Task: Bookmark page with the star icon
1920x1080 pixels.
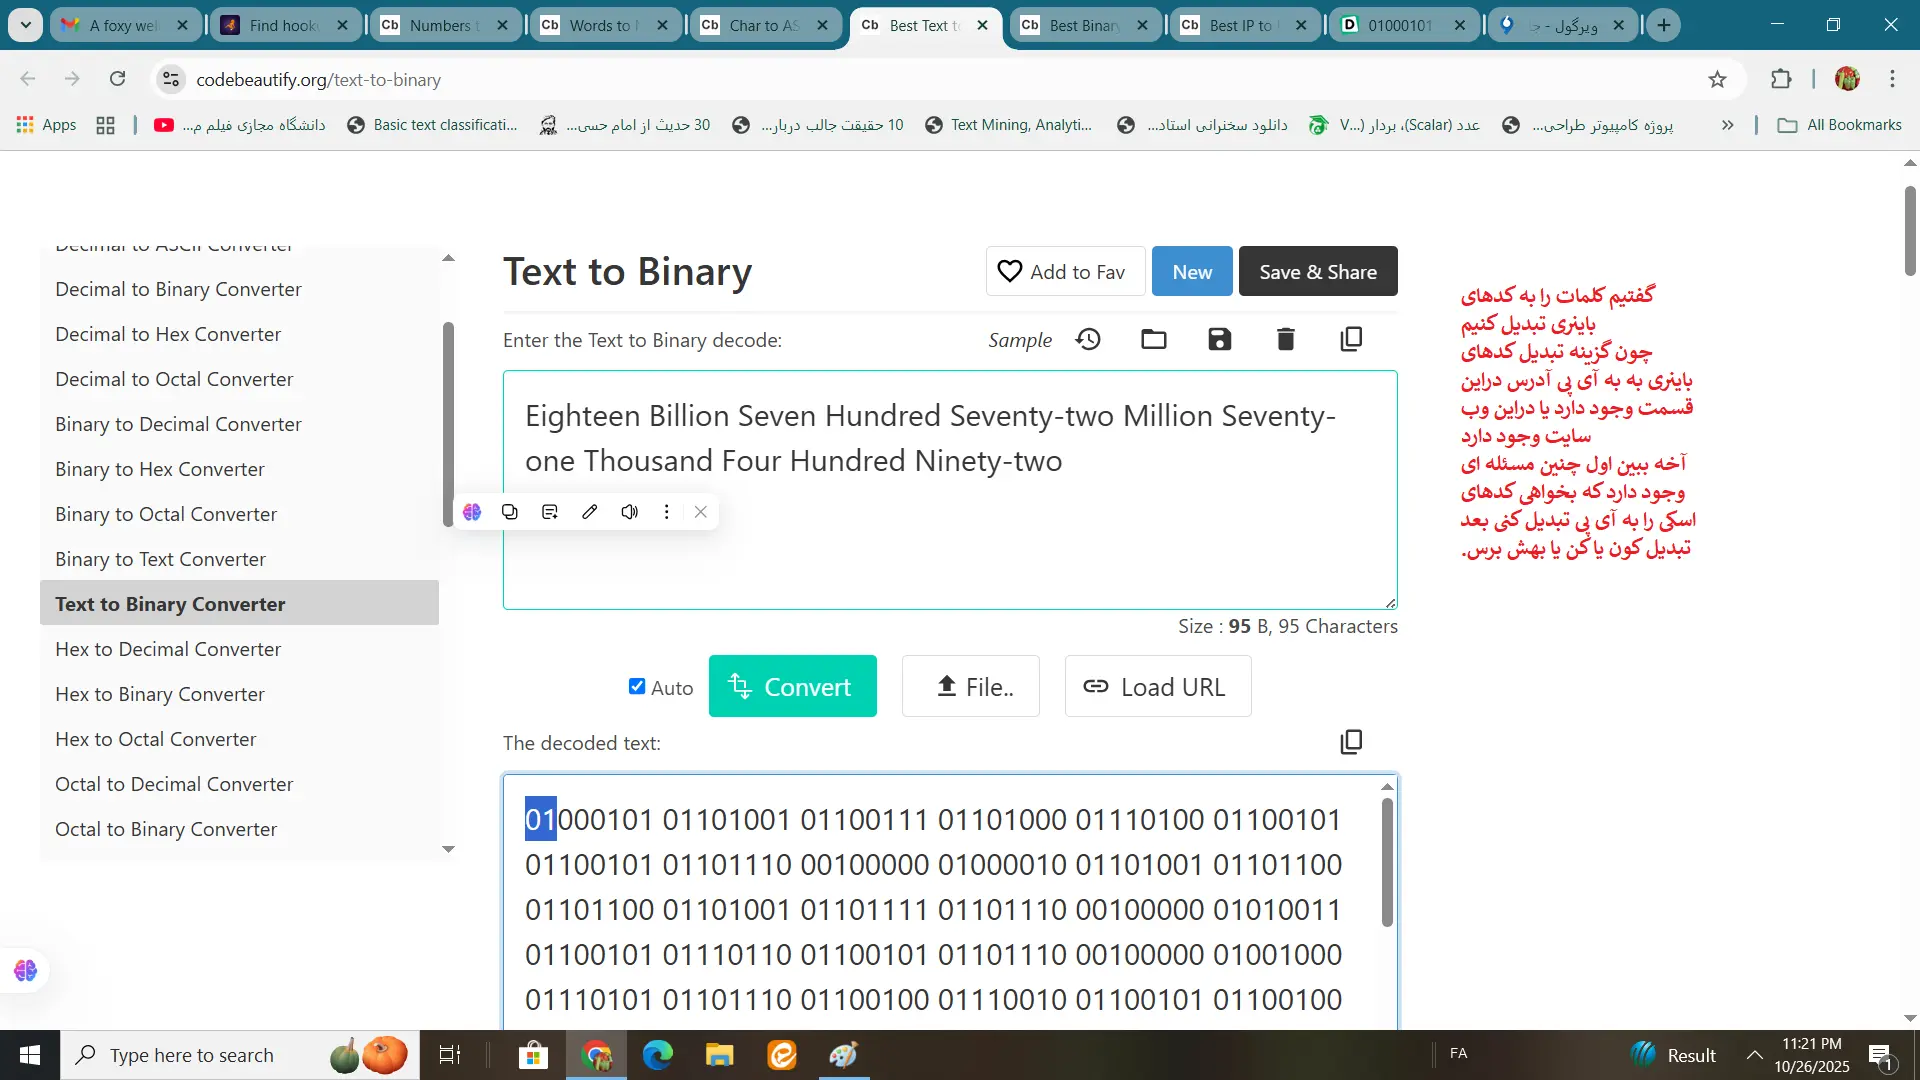Action: [x=1717, y=80]
